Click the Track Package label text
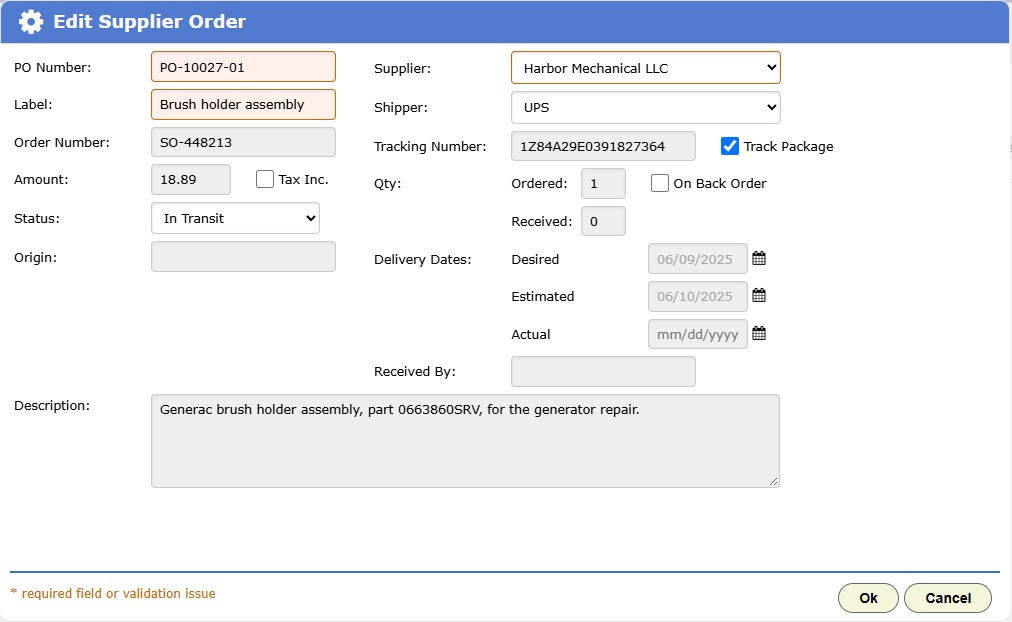This screenshot has width=1012, height=622. tap(789, 146)
